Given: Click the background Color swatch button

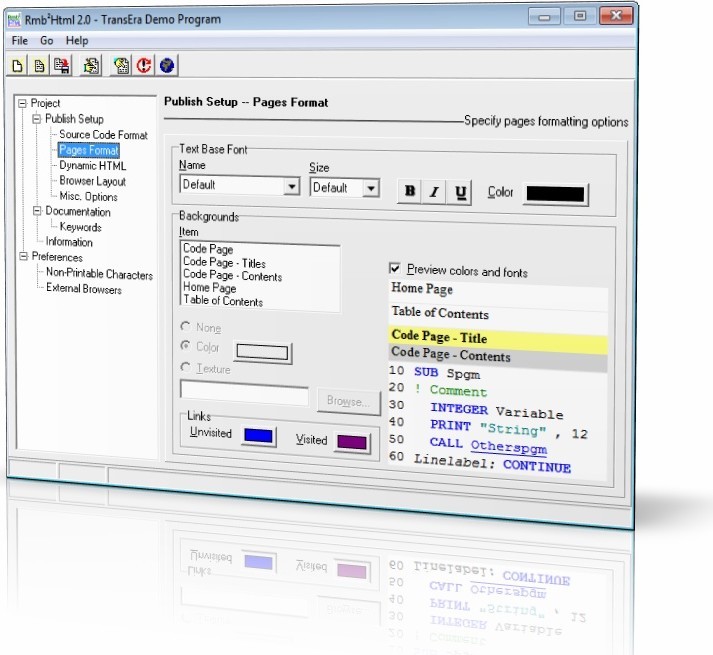Looking at the screenshot, I should tap(262, 353).
